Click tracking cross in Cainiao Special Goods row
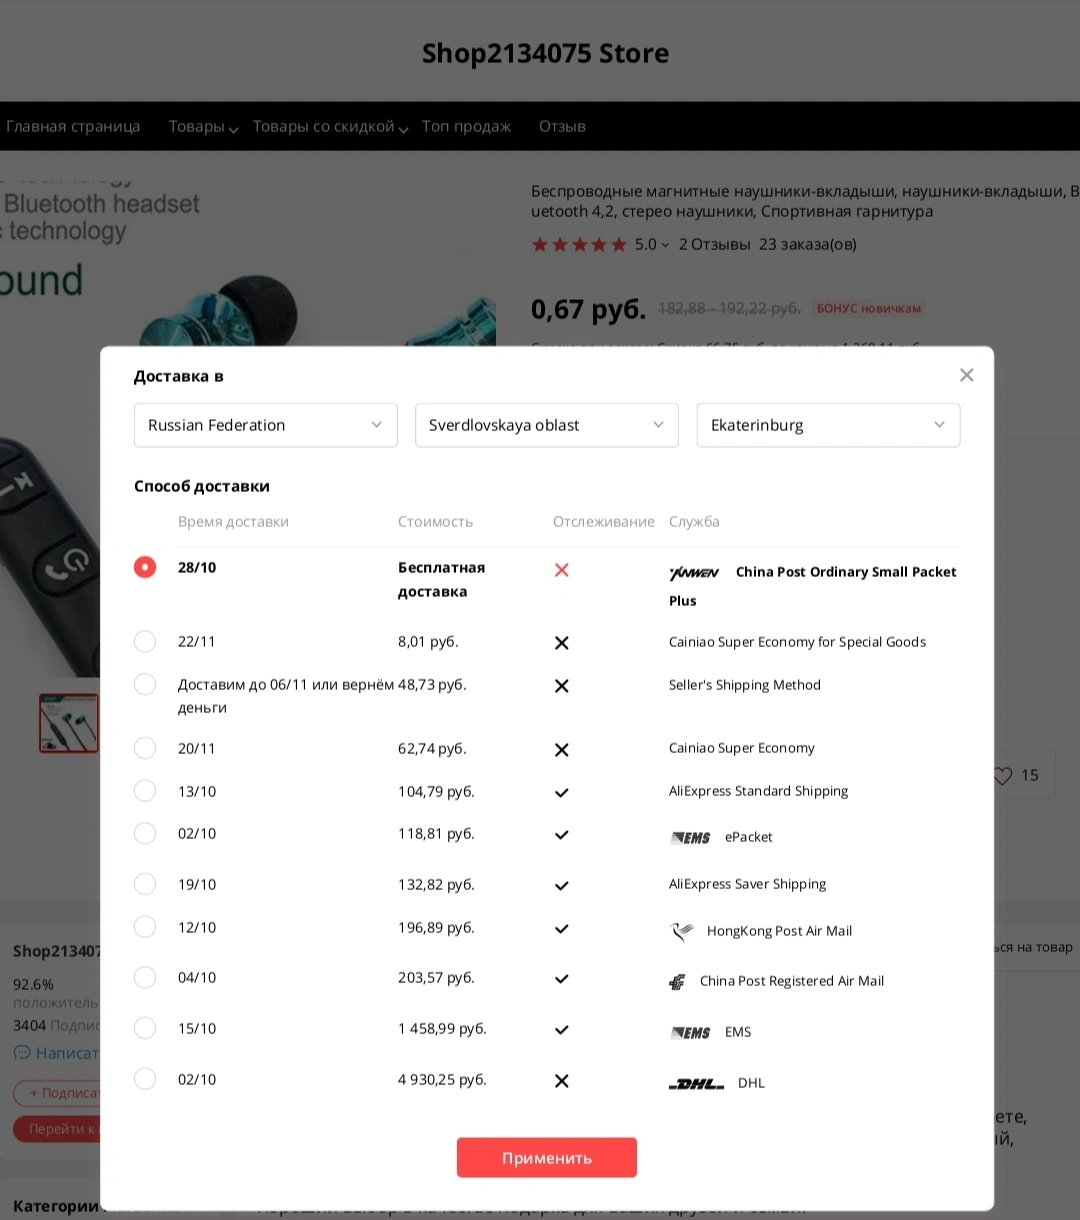This screenshot has height=1220, width=1080. point(562,643)
